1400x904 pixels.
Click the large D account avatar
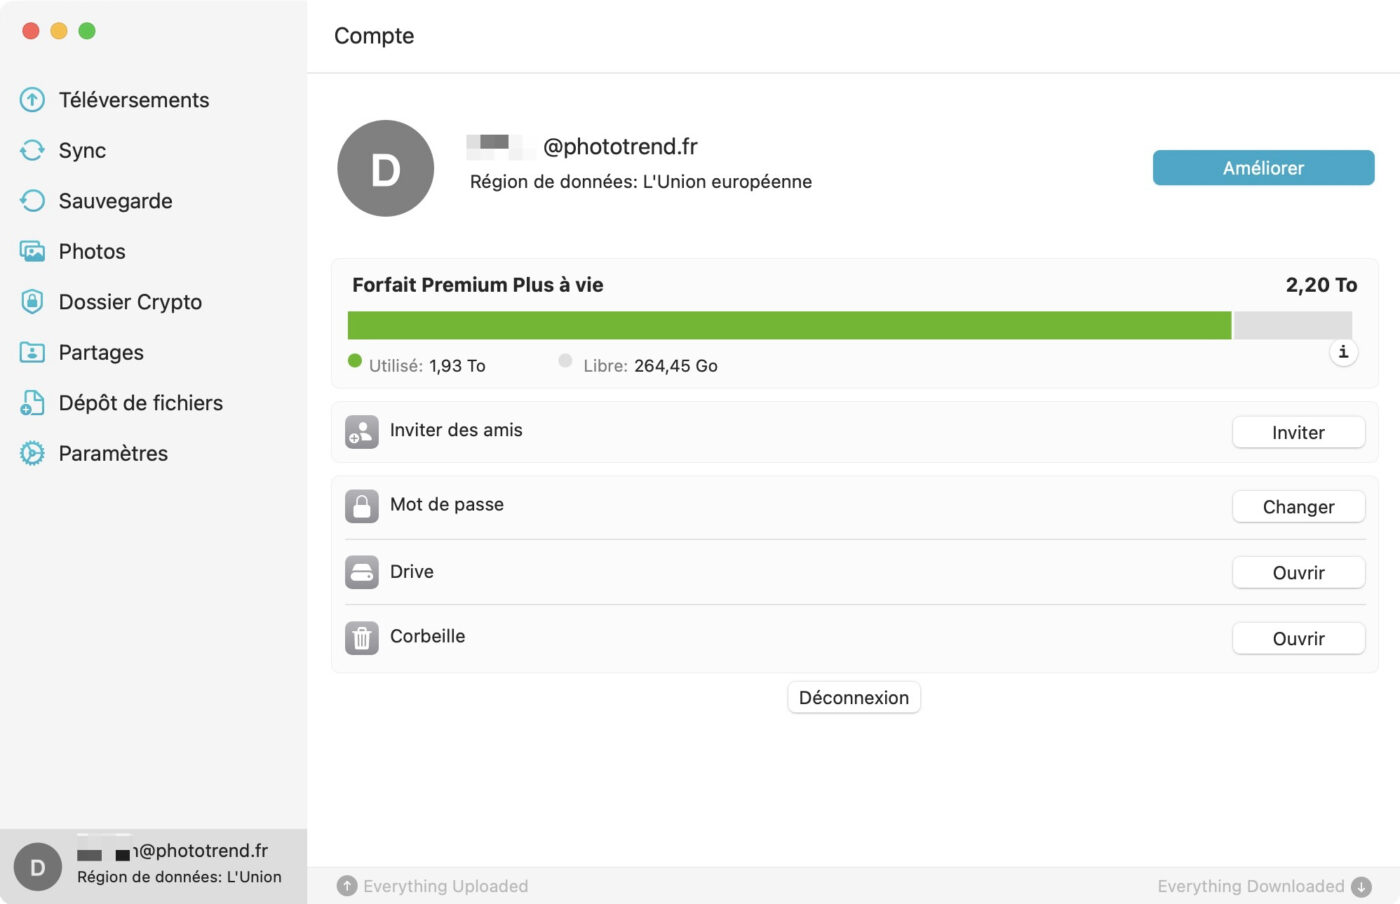pyautogui.click(x=386, y=169)
